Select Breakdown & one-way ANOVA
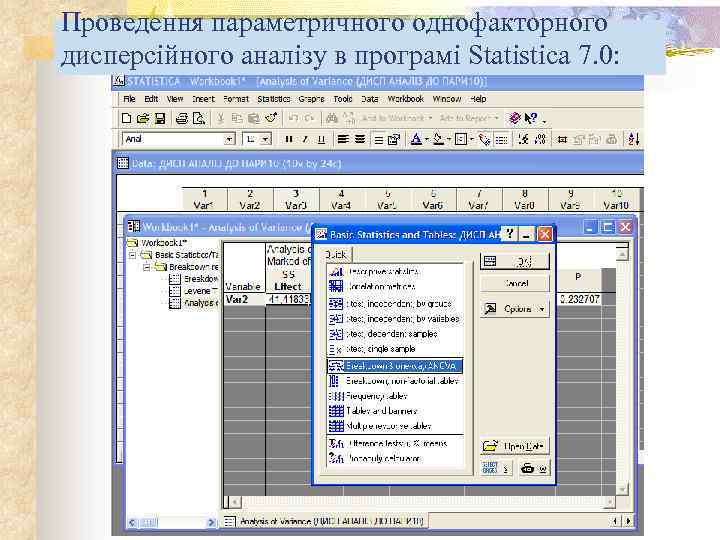 tap(394, 366)
